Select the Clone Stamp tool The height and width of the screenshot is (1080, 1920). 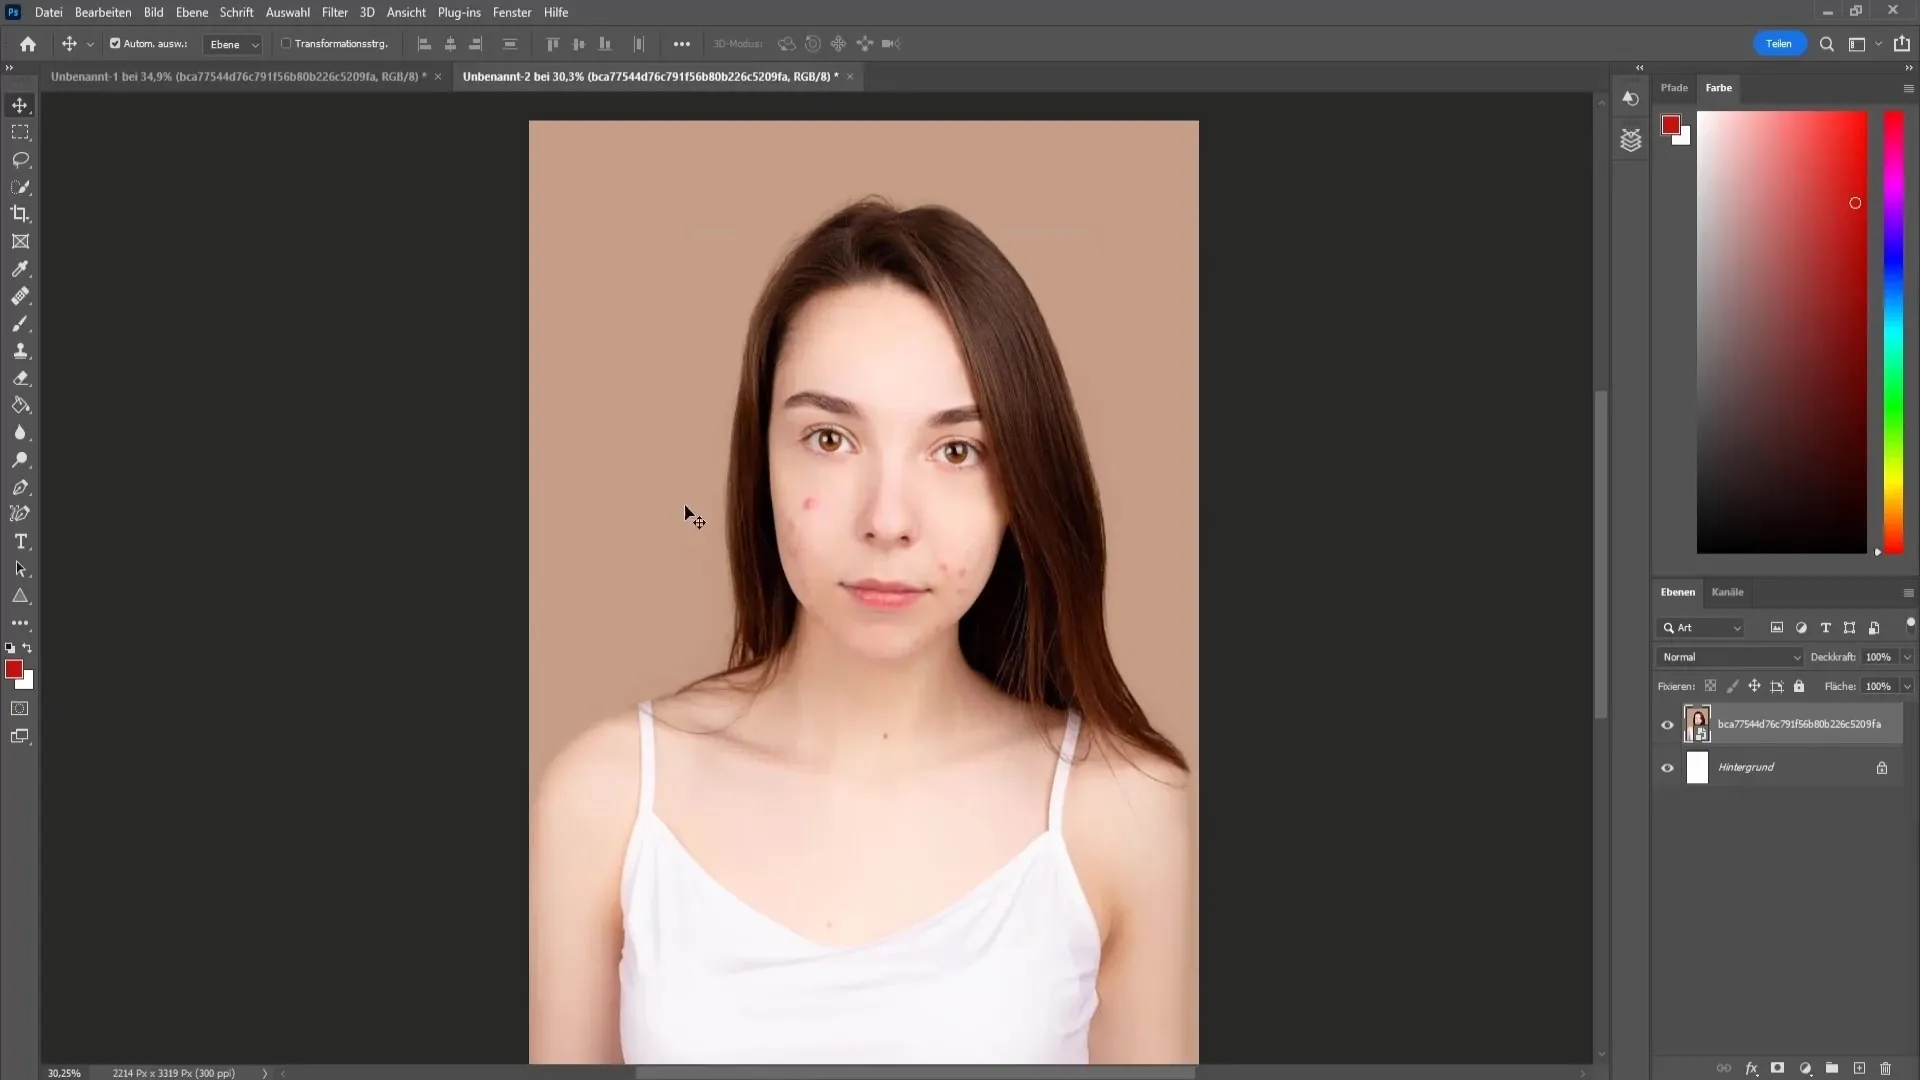(20, 351)
